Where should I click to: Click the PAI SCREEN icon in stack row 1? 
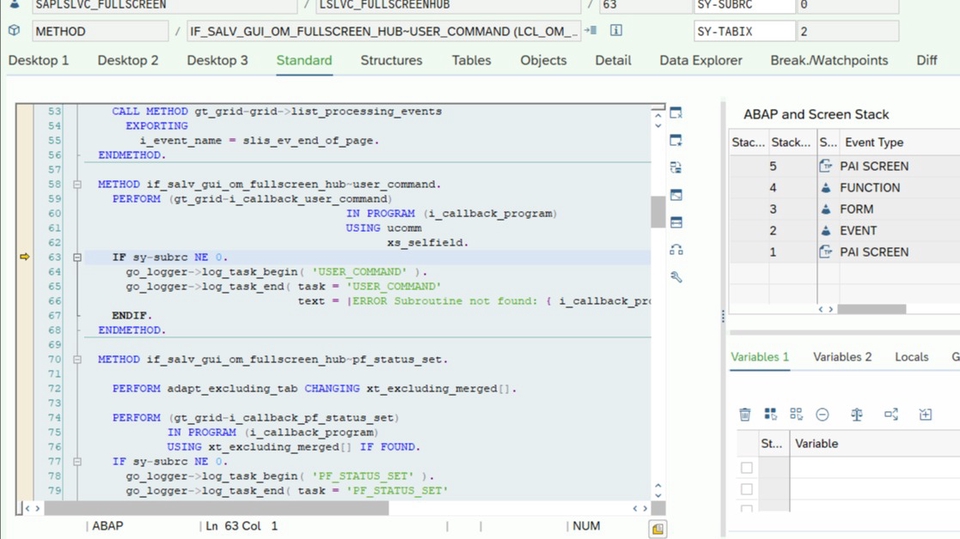[825, 252]
